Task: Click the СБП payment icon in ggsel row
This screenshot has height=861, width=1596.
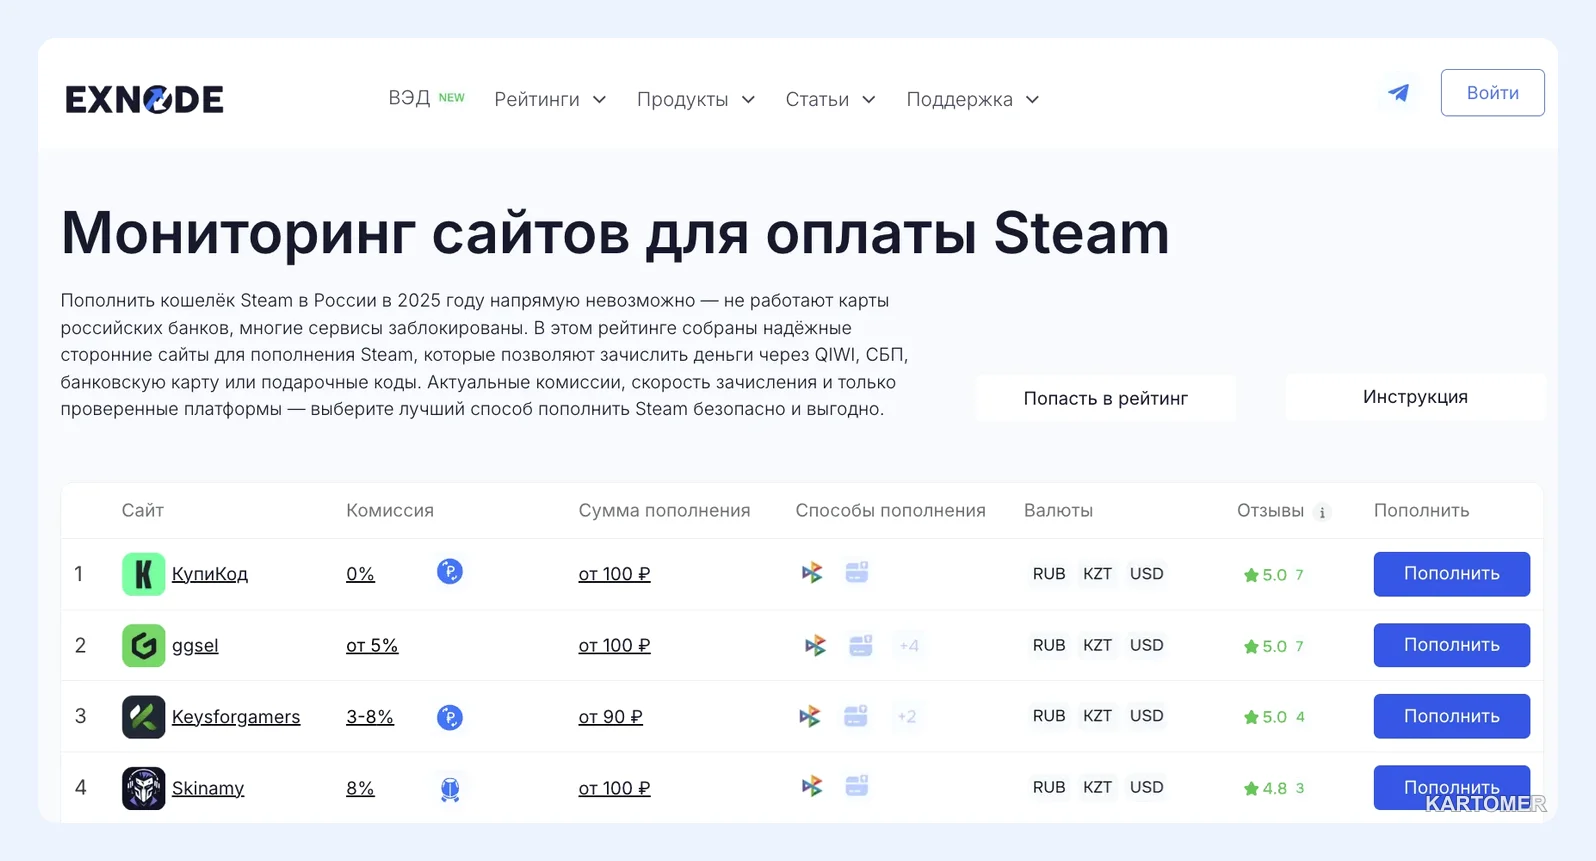Action: point(816,646)
